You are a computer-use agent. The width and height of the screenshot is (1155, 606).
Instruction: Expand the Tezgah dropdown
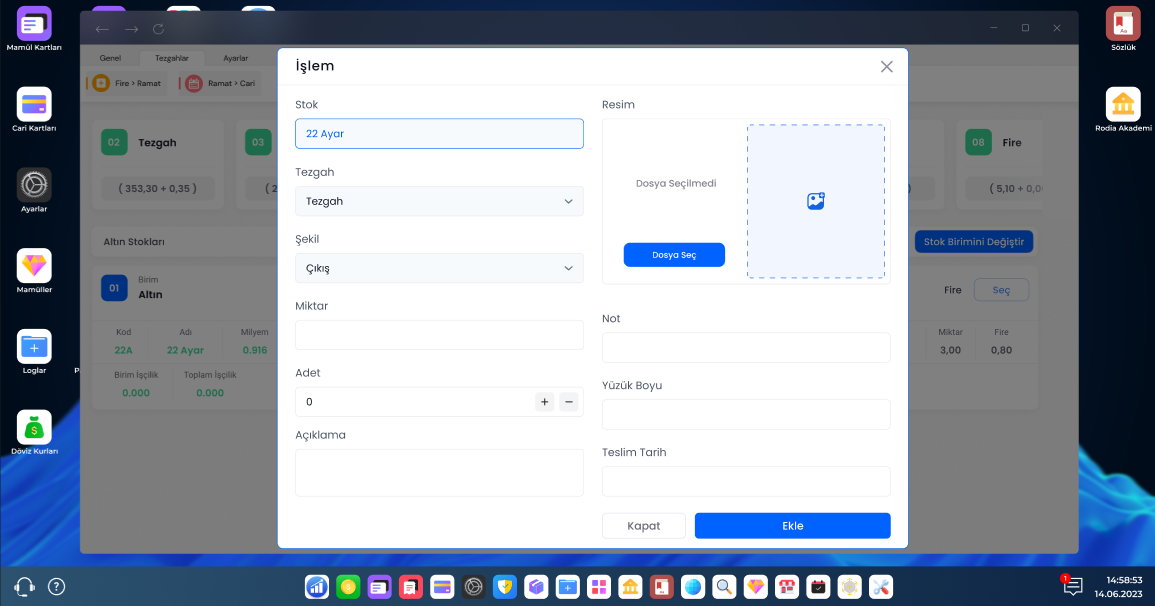coord(439,201)
